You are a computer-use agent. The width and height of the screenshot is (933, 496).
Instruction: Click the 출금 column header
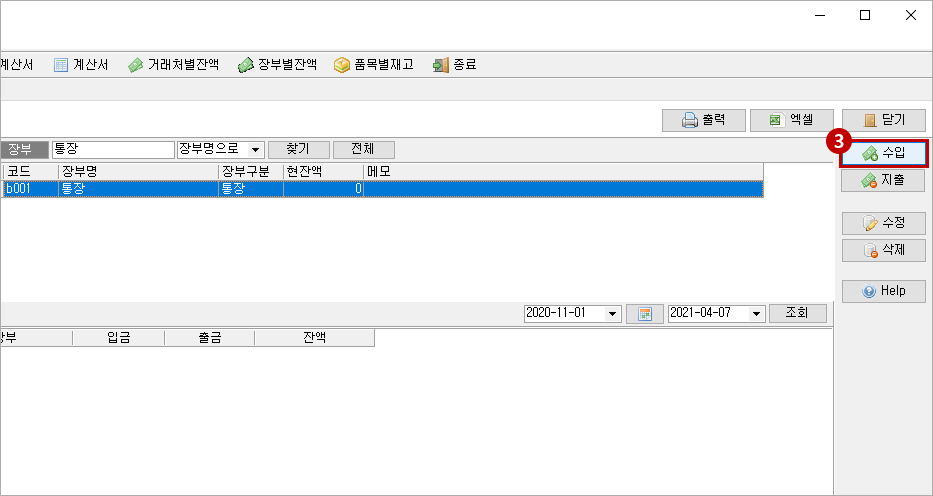[209, 338]
